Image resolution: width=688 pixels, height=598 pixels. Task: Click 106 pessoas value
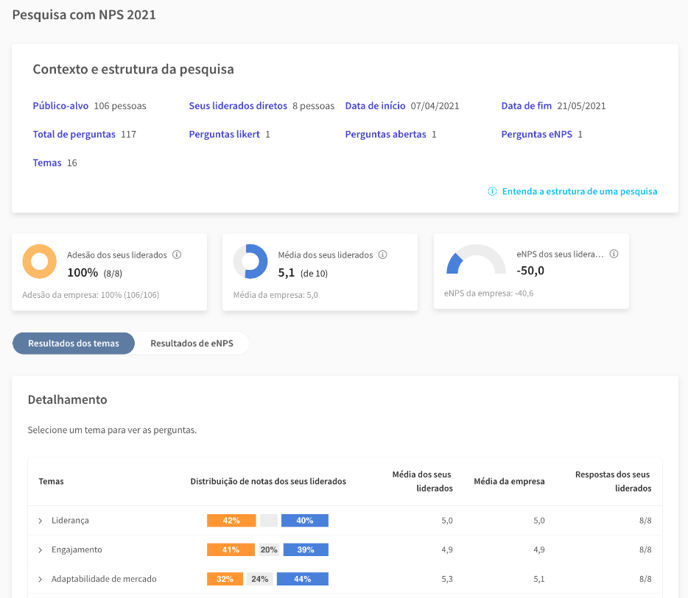point(120,106)
